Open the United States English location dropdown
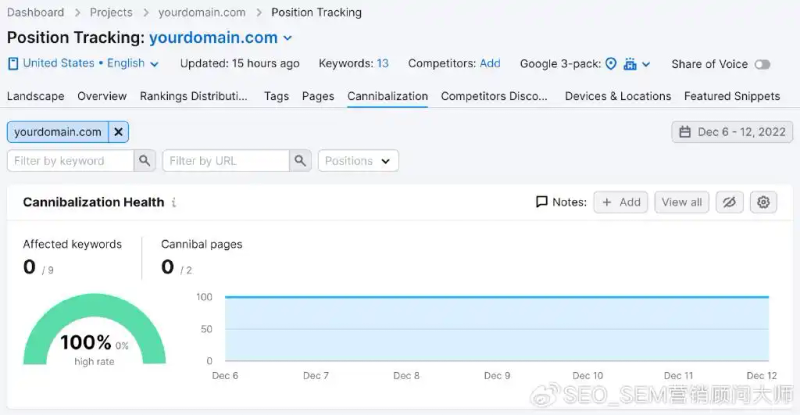The height and width of the screenshot is (415, 800). 83,63
